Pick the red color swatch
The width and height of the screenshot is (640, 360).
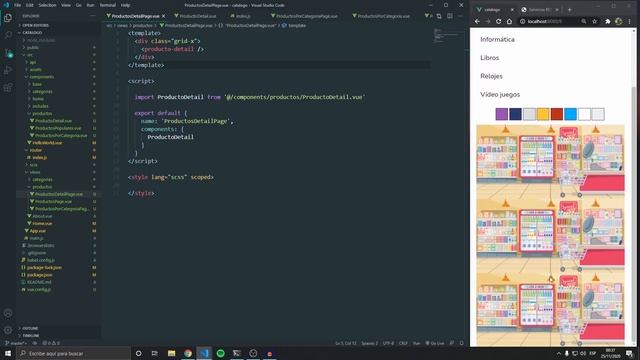click(557, 114)
